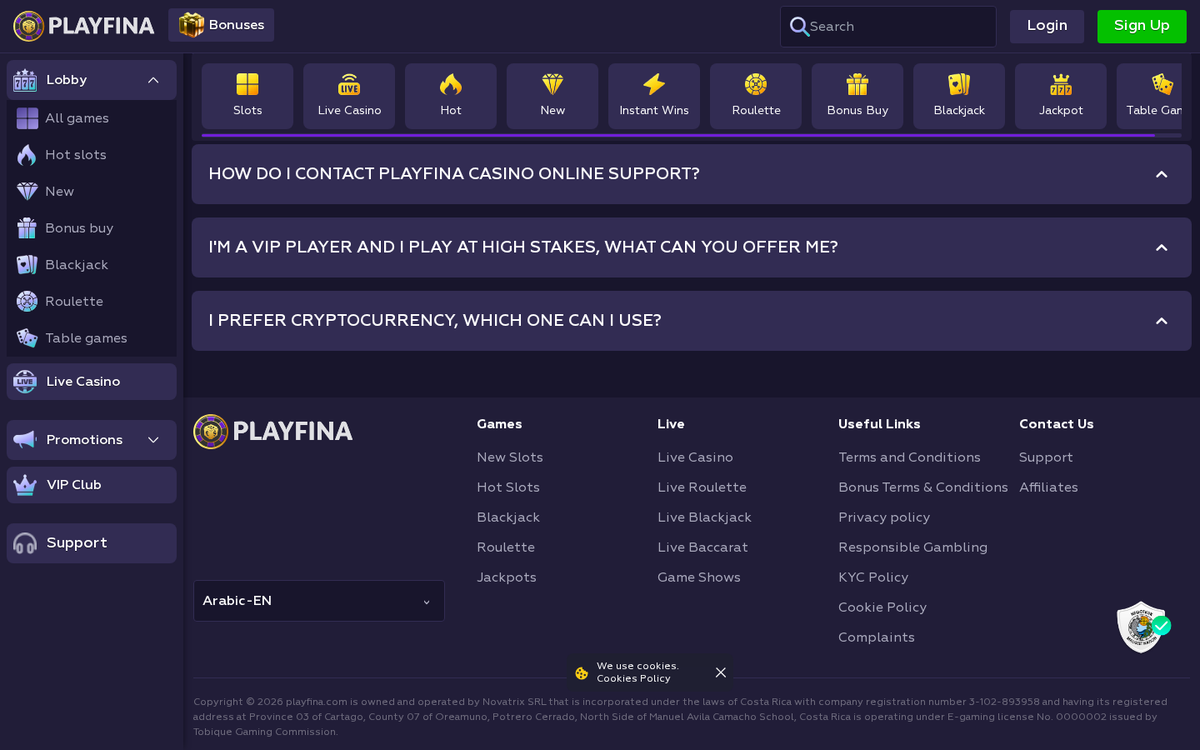Open footer Cookie Policy link

tap(882, 607)
